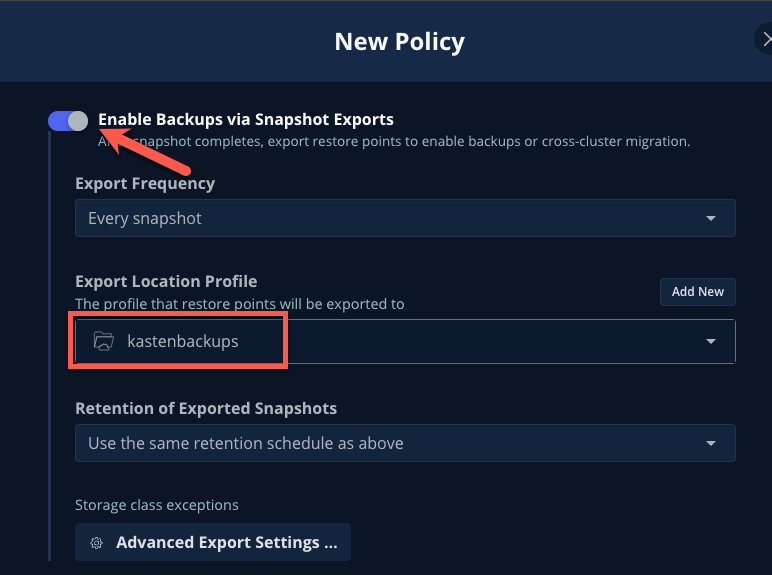Viewport: 772px width, 575px height.
Task: Open the Export Frequency dropdown
Action: 405,218
